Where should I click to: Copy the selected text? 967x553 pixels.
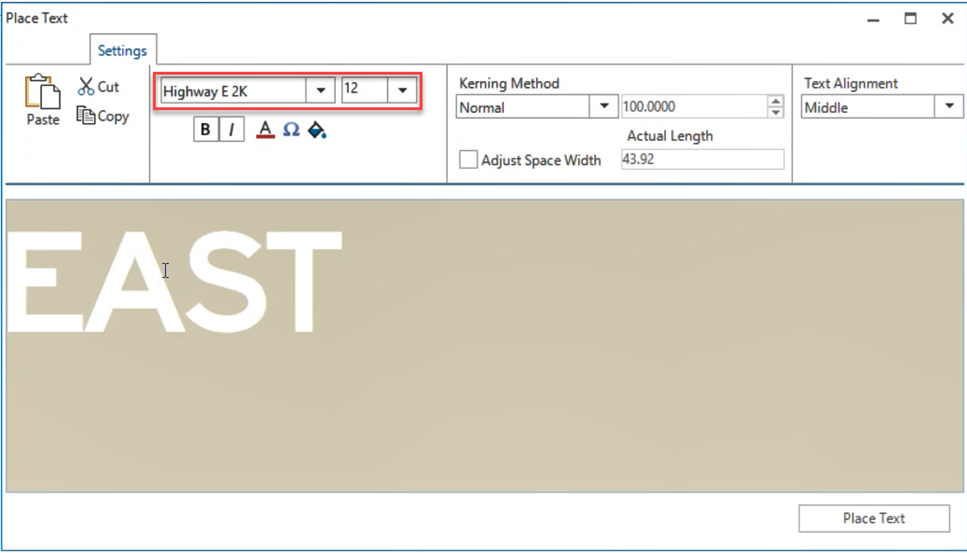tap(102, 116)
